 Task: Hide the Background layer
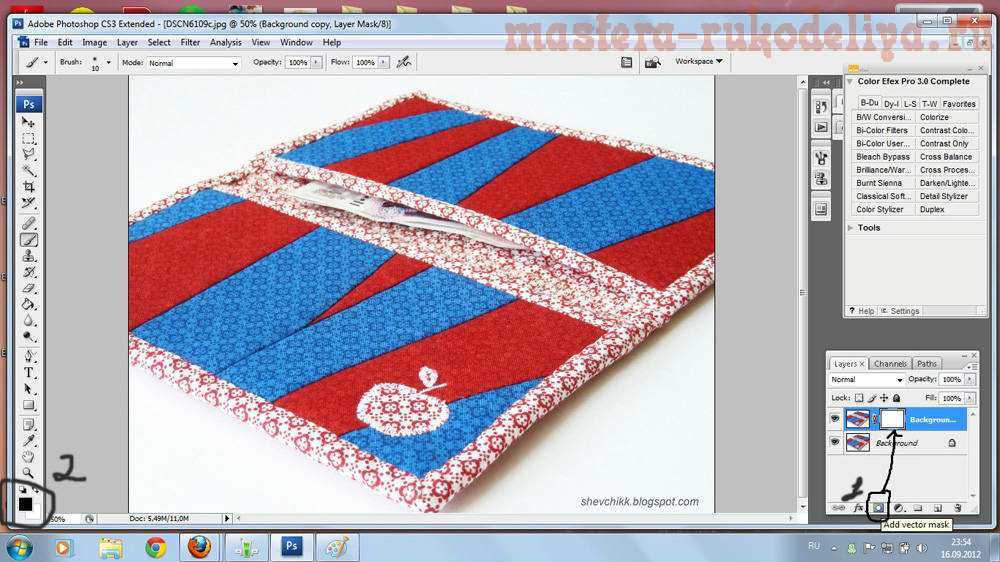coord(835,442)
